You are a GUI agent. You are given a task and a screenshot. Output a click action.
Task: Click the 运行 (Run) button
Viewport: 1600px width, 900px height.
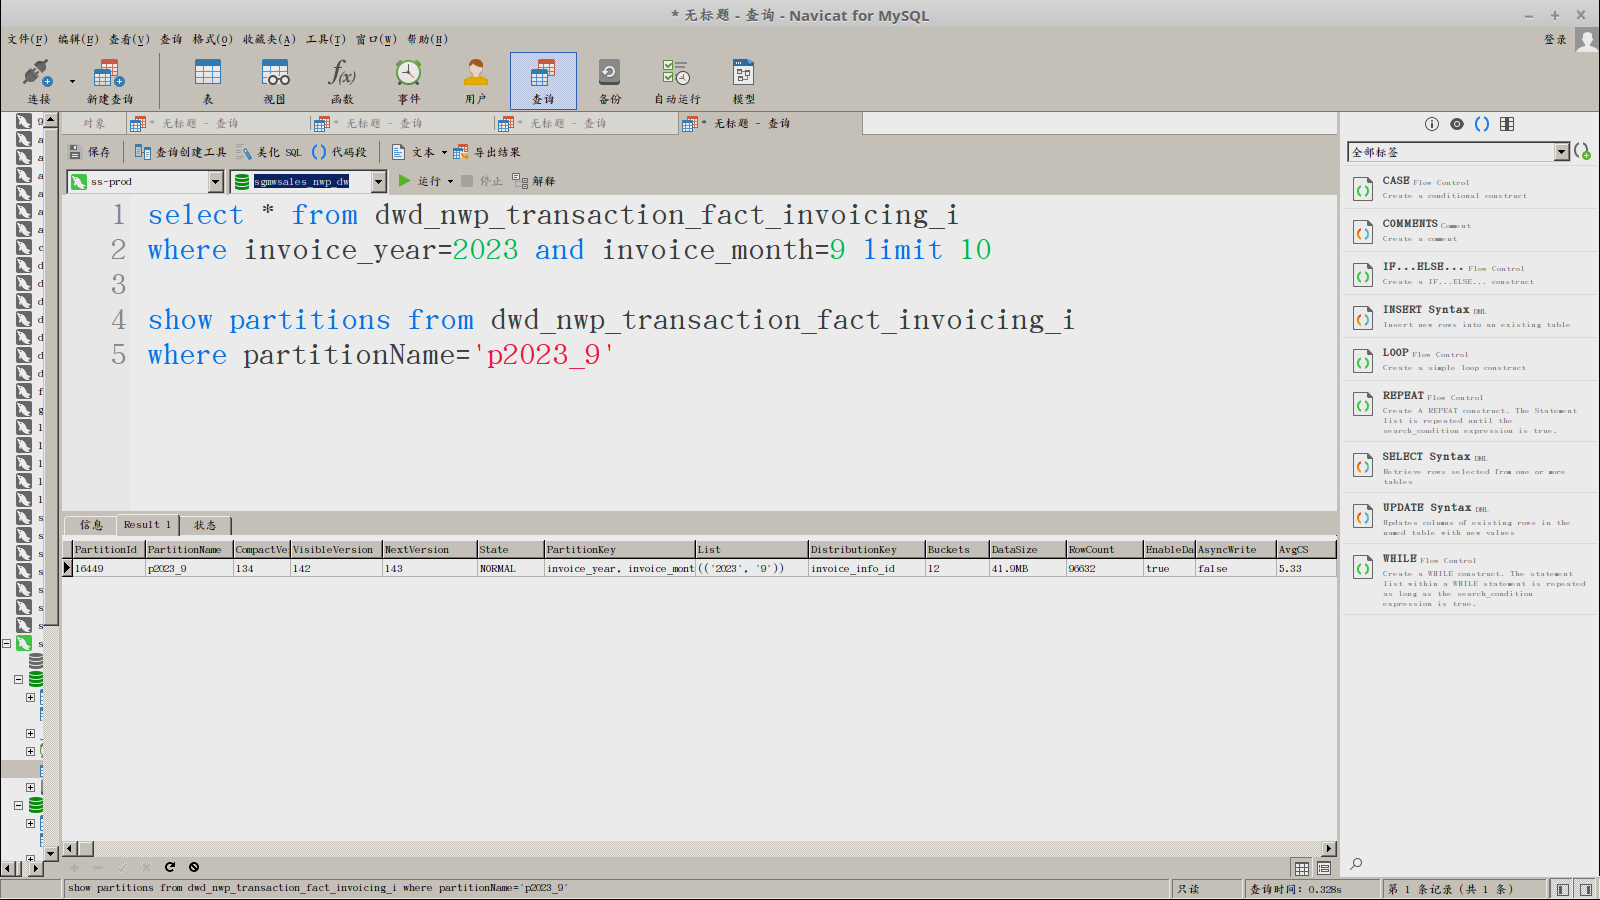click(x=420, y=181)
